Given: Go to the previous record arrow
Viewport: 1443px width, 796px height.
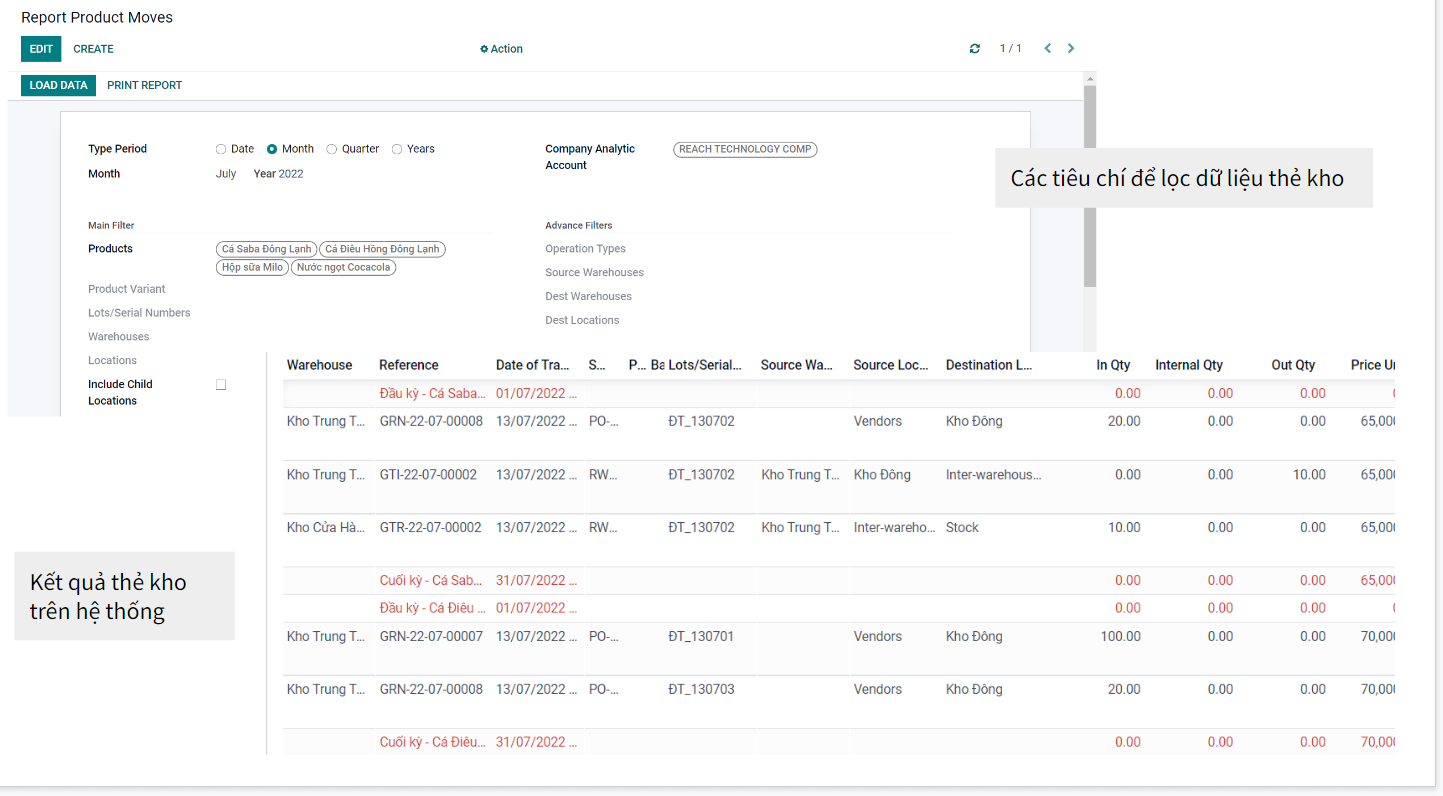Looking at the screenshot, I should (x=1047, y=49).
